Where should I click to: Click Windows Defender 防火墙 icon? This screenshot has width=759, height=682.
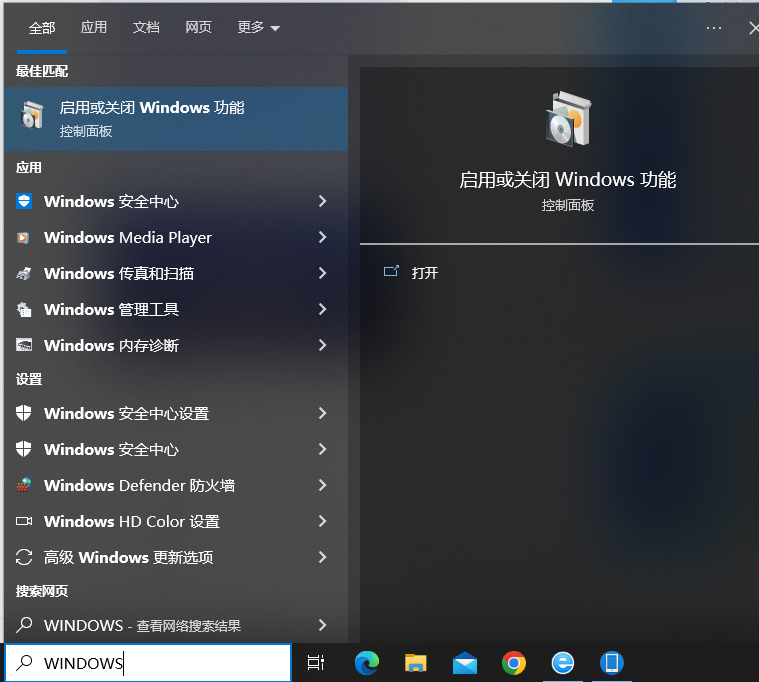[x=24, y=486]
